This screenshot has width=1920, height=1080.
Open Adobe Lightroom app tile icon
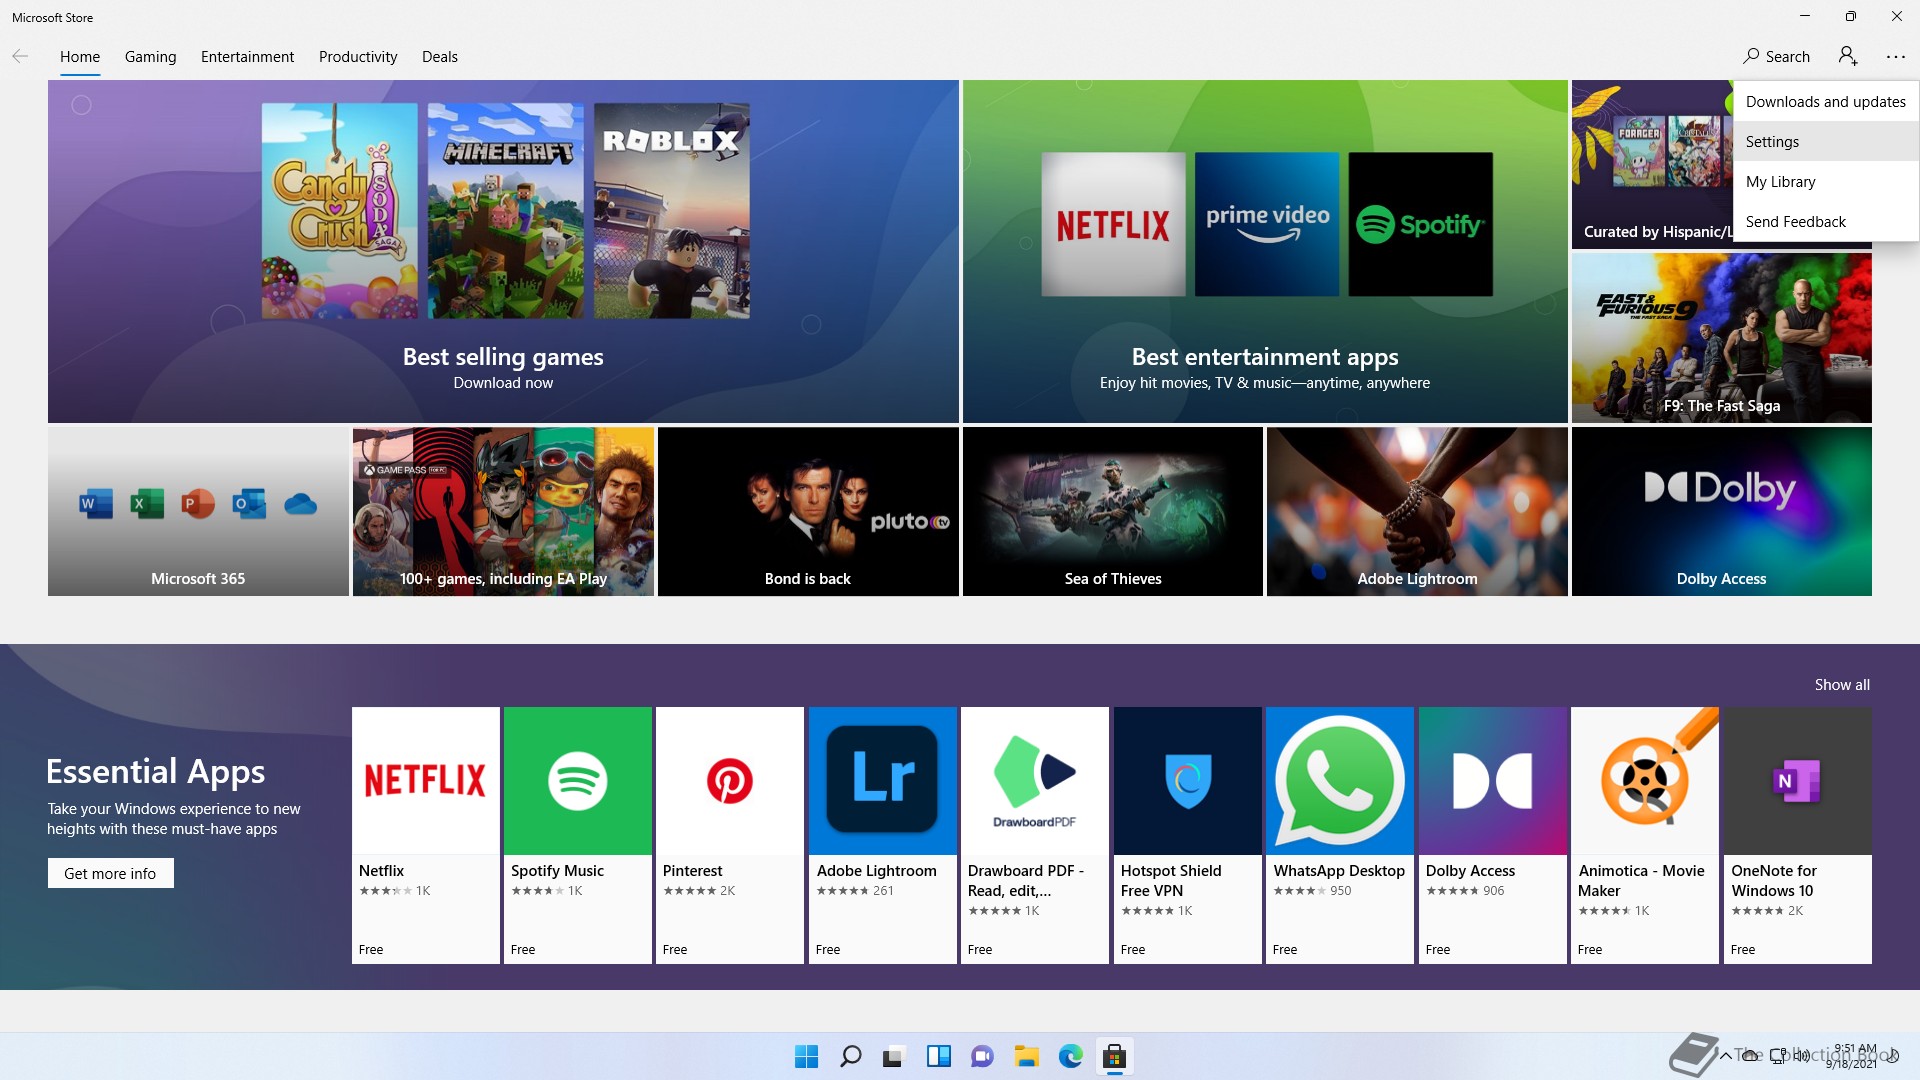[883, 781]
